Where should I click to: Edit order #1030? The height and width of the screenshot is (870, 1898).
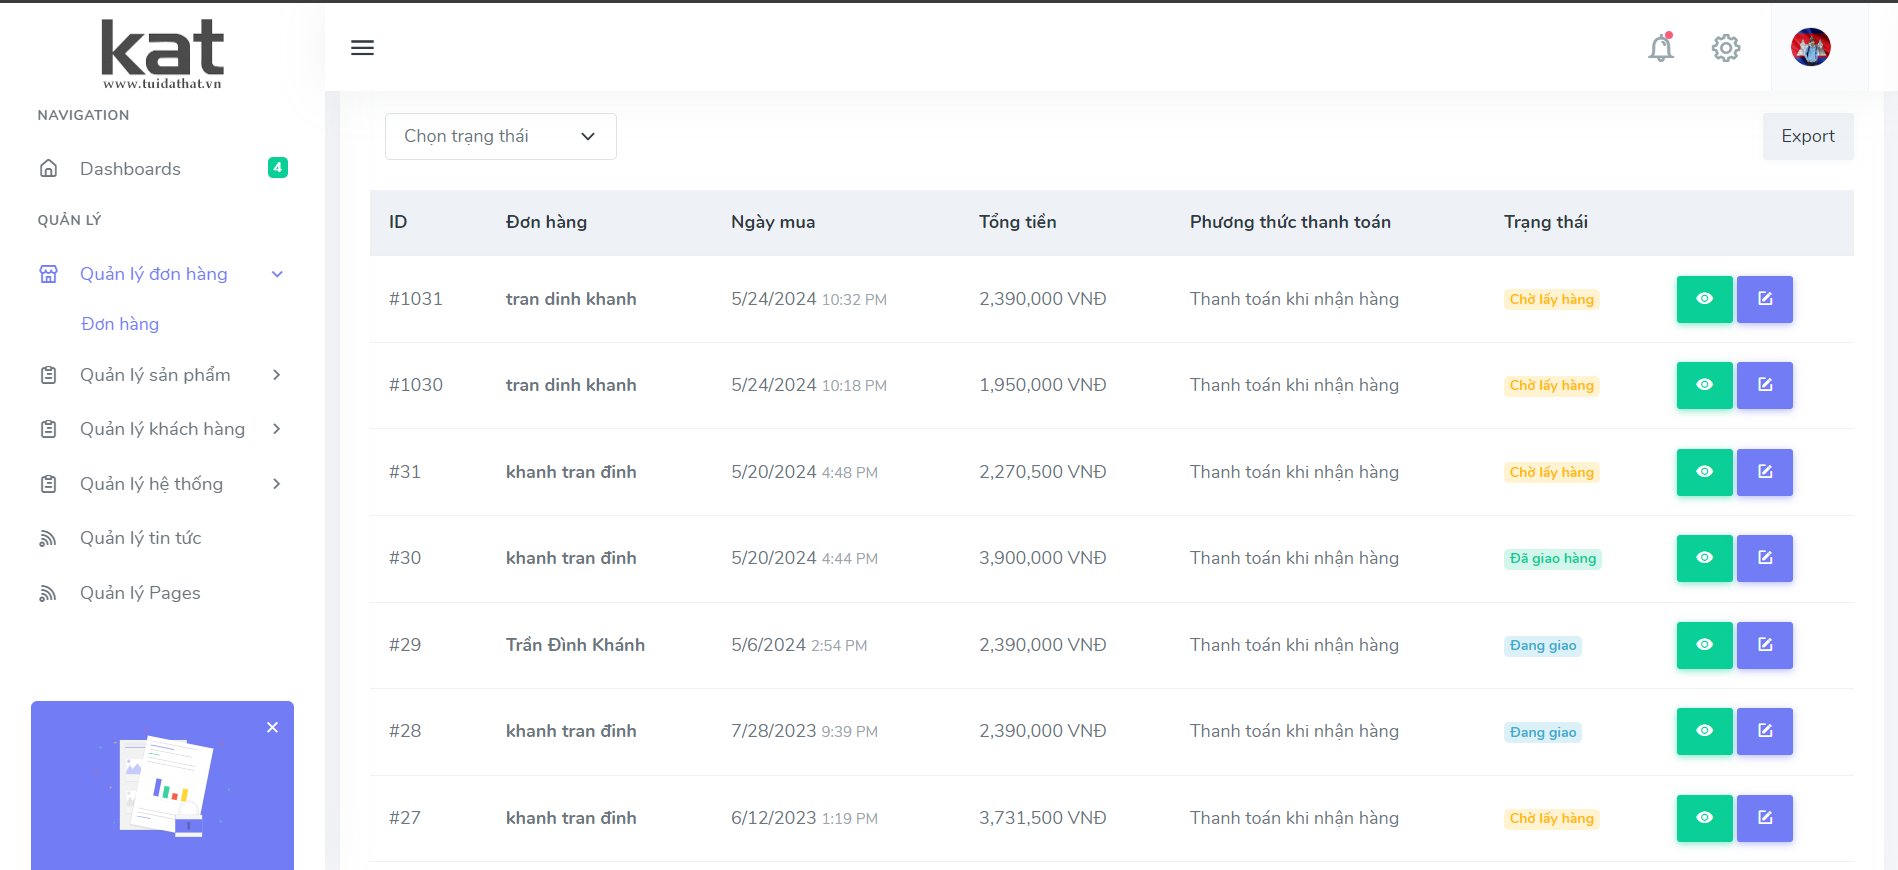tap(1765, 385)
